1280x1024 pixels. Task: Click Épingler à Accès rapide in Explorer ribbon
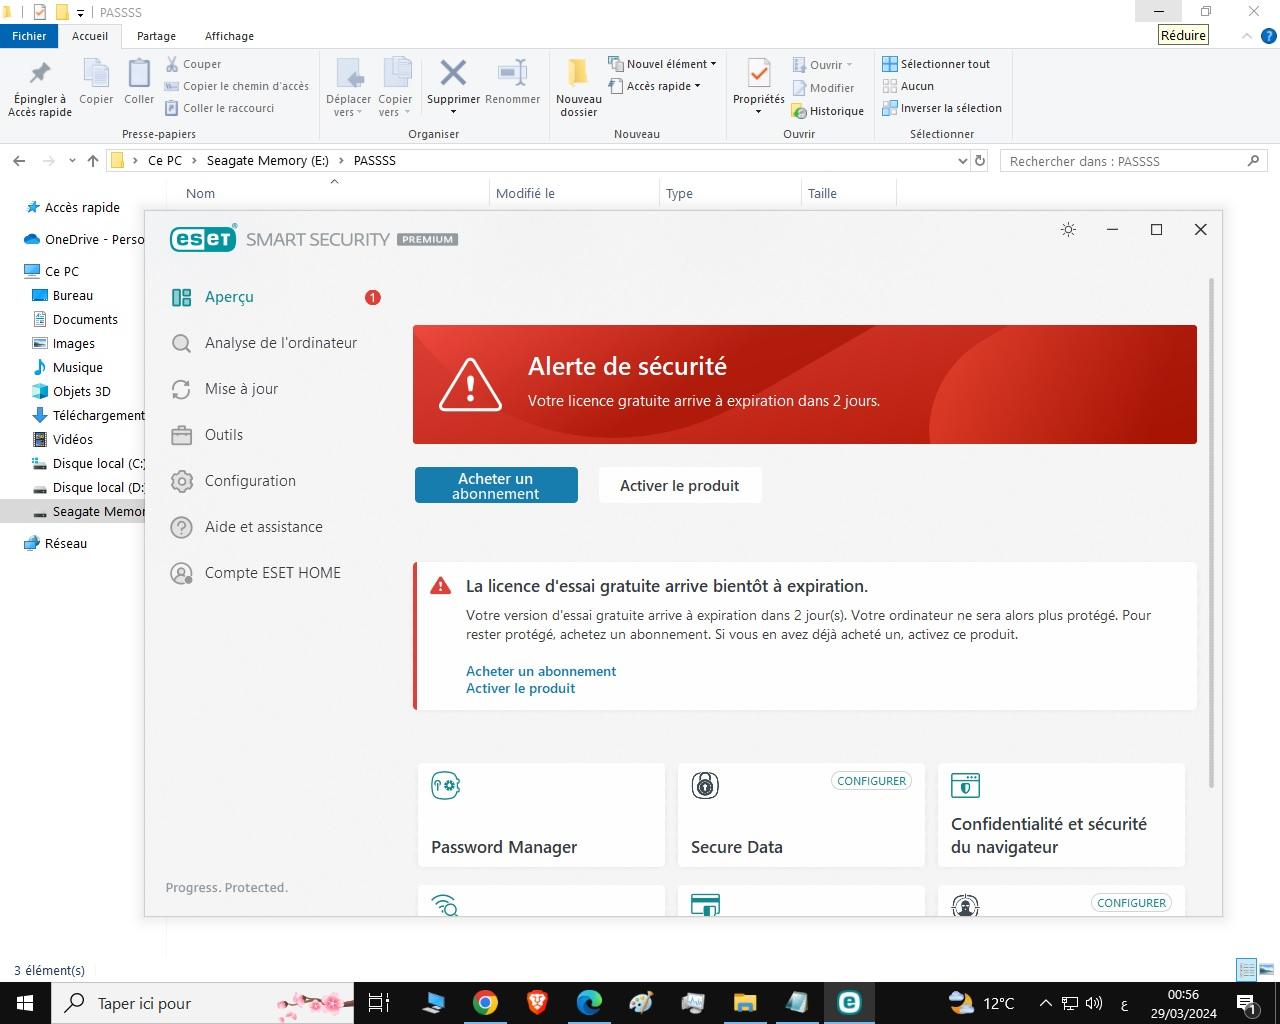coord(40,88)
